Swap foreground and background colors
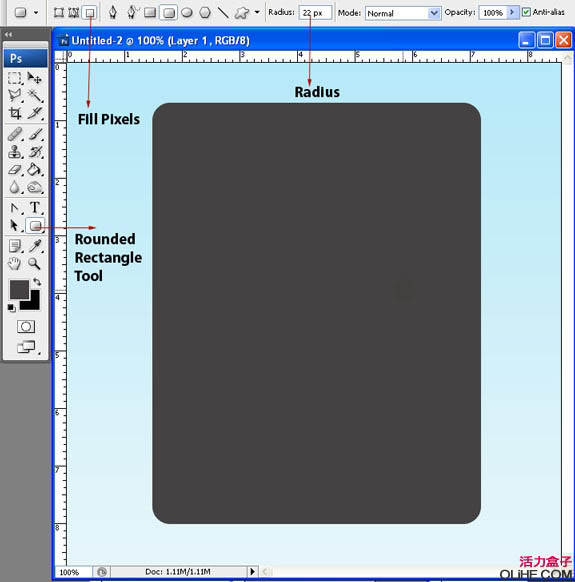The image size is (575, 582). (37, 282)
